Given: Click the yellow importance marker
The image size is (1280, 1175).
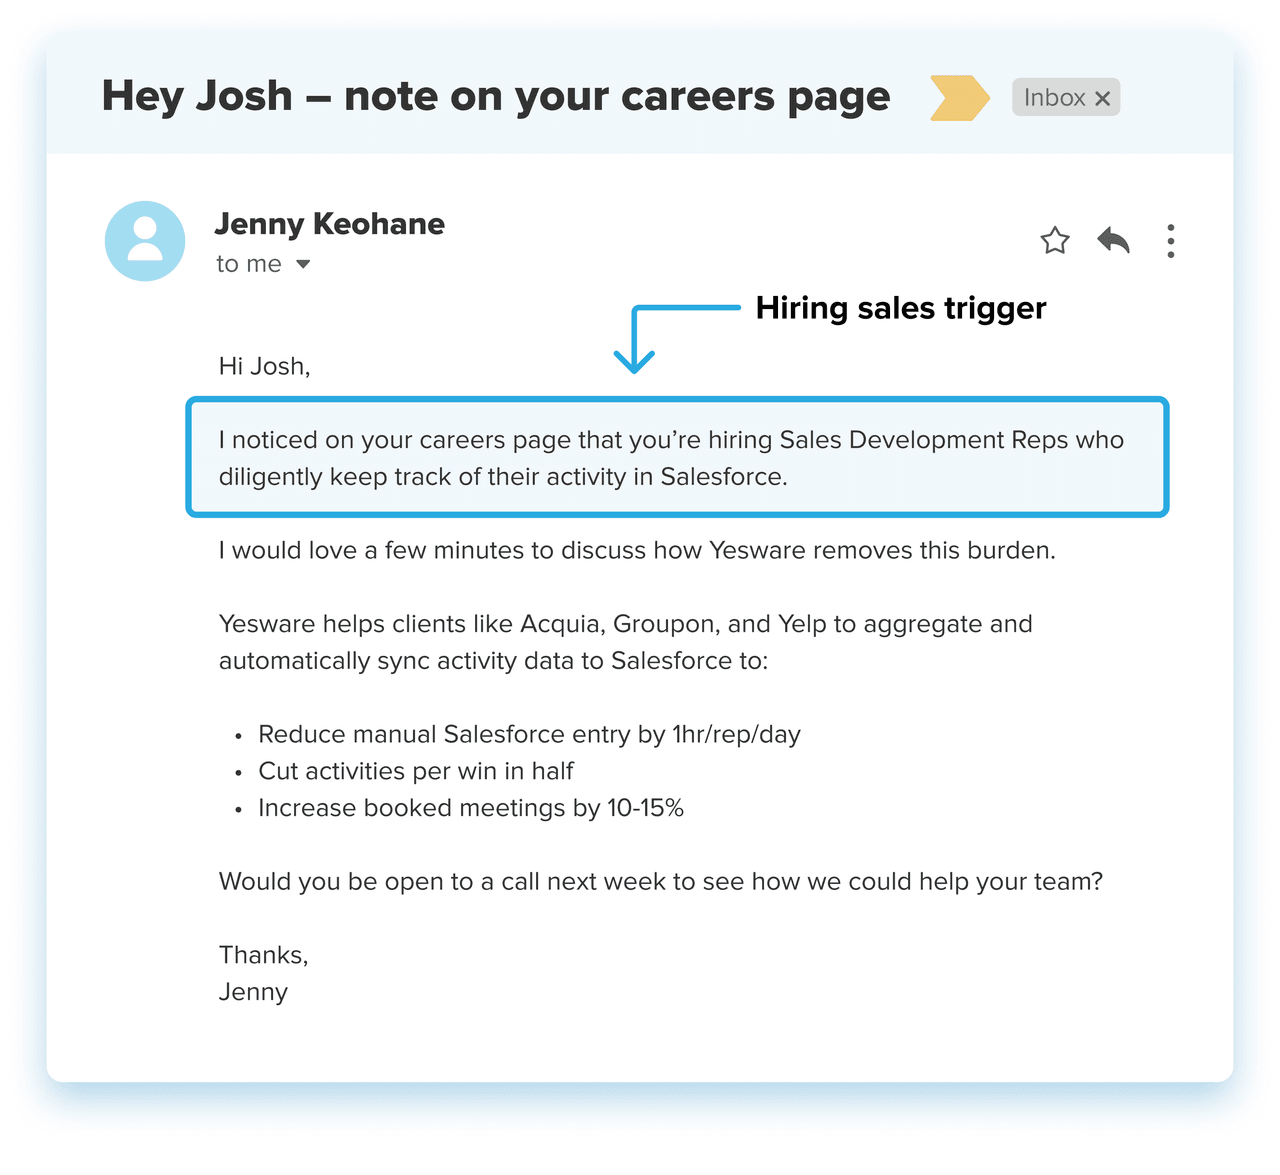Looking at the screenshot, I should [959, 98].
